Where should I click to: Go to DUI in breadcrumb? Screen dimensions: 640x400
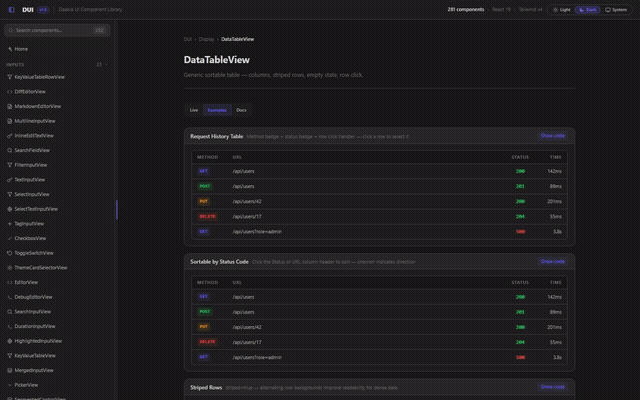187,39
